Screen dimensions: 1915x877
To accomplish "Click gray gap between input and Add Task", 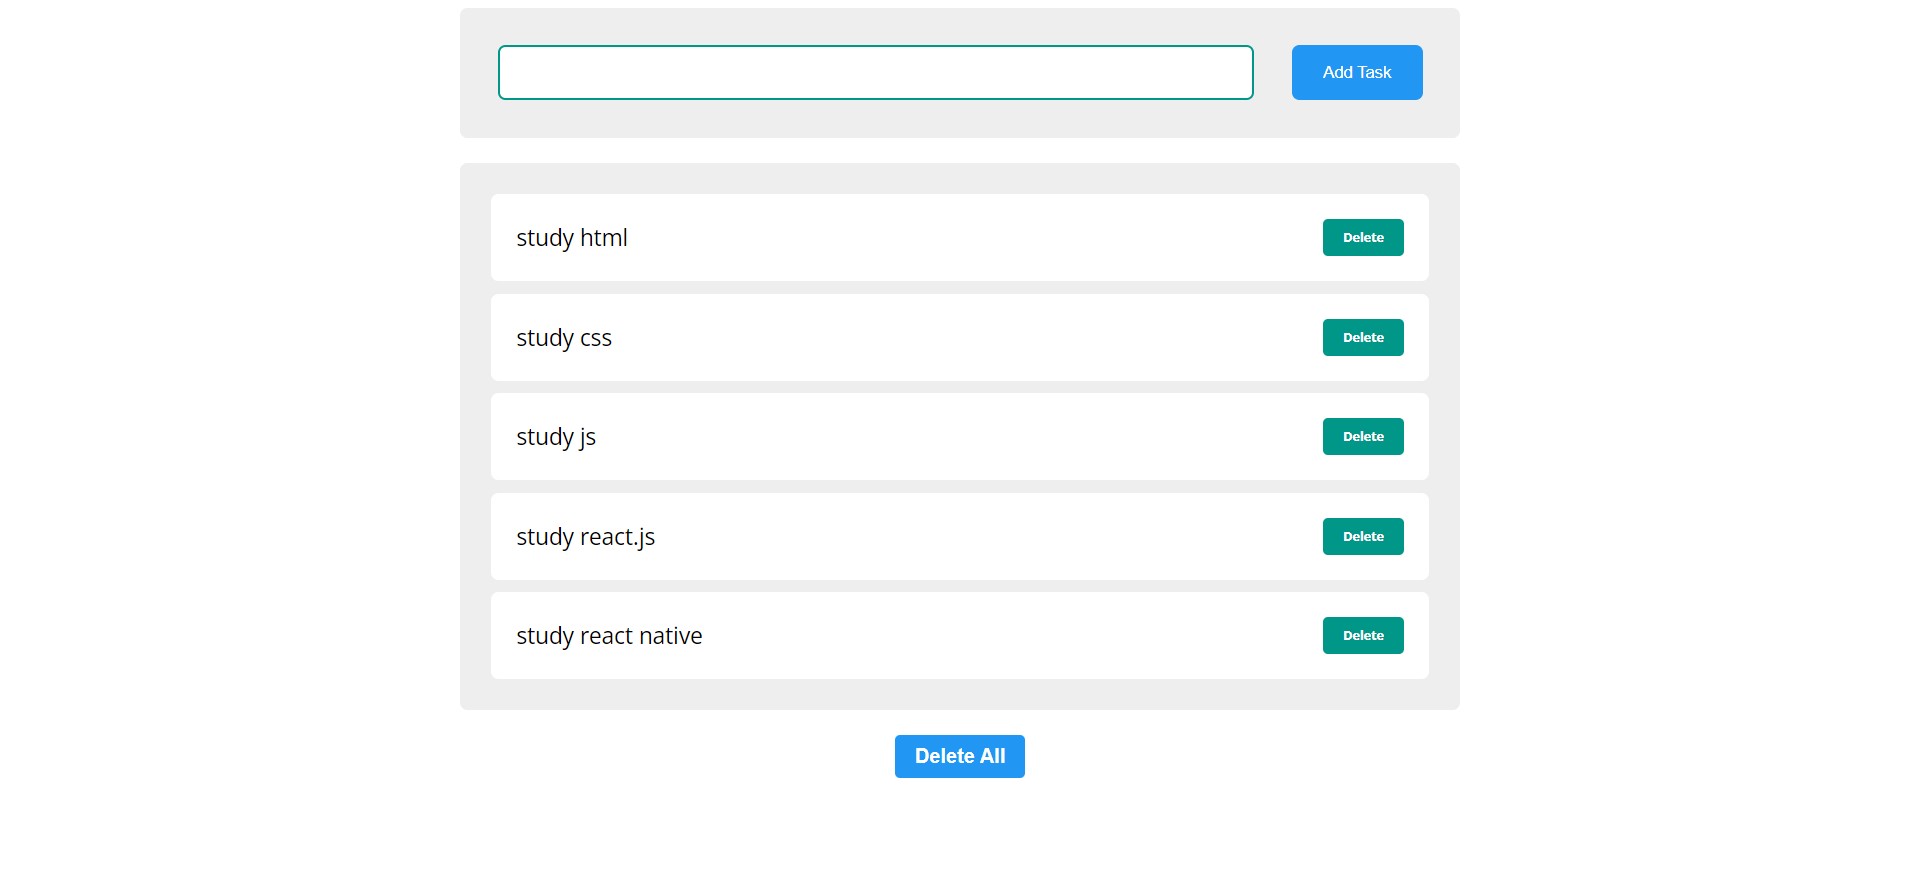I will pos(1272,72).
